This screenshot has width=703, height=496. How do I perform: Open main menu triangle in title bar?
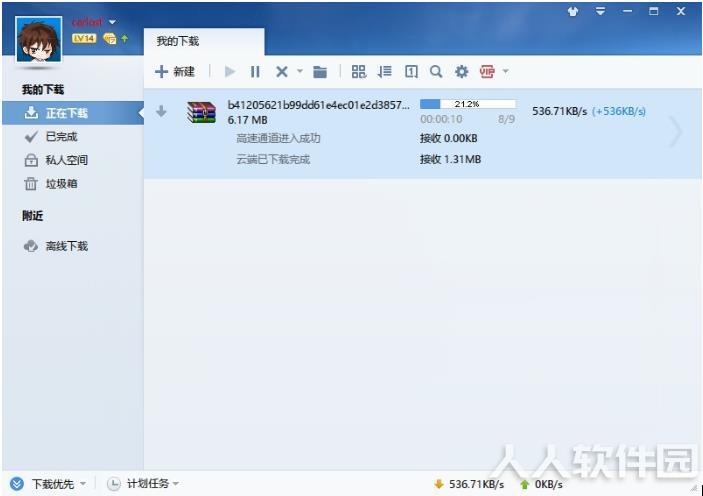(x=600, y=11)
